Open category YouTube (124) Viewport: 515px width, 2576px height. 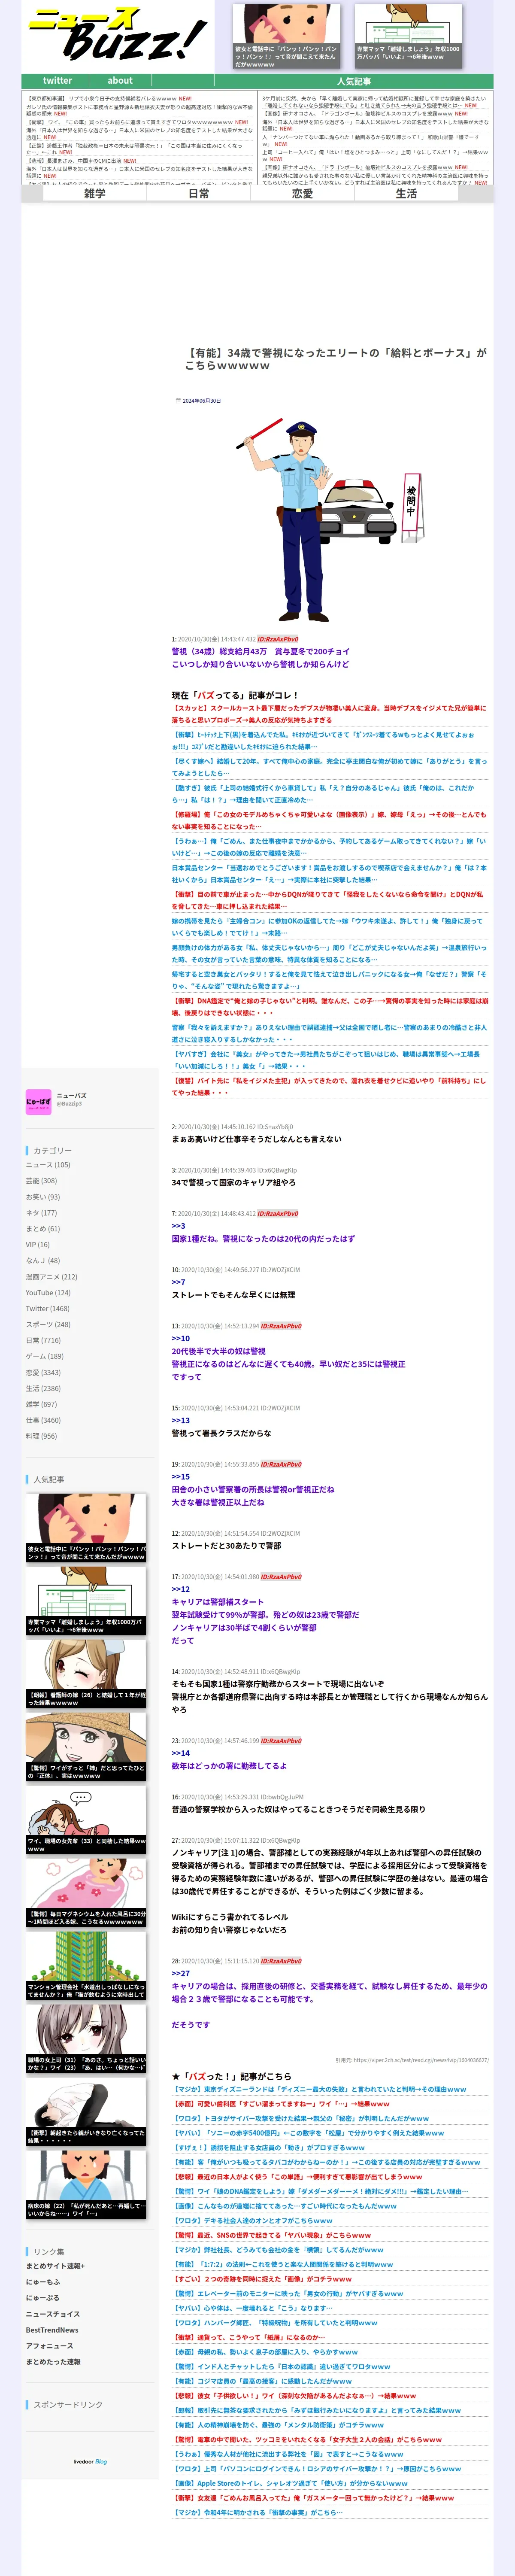48,1293
